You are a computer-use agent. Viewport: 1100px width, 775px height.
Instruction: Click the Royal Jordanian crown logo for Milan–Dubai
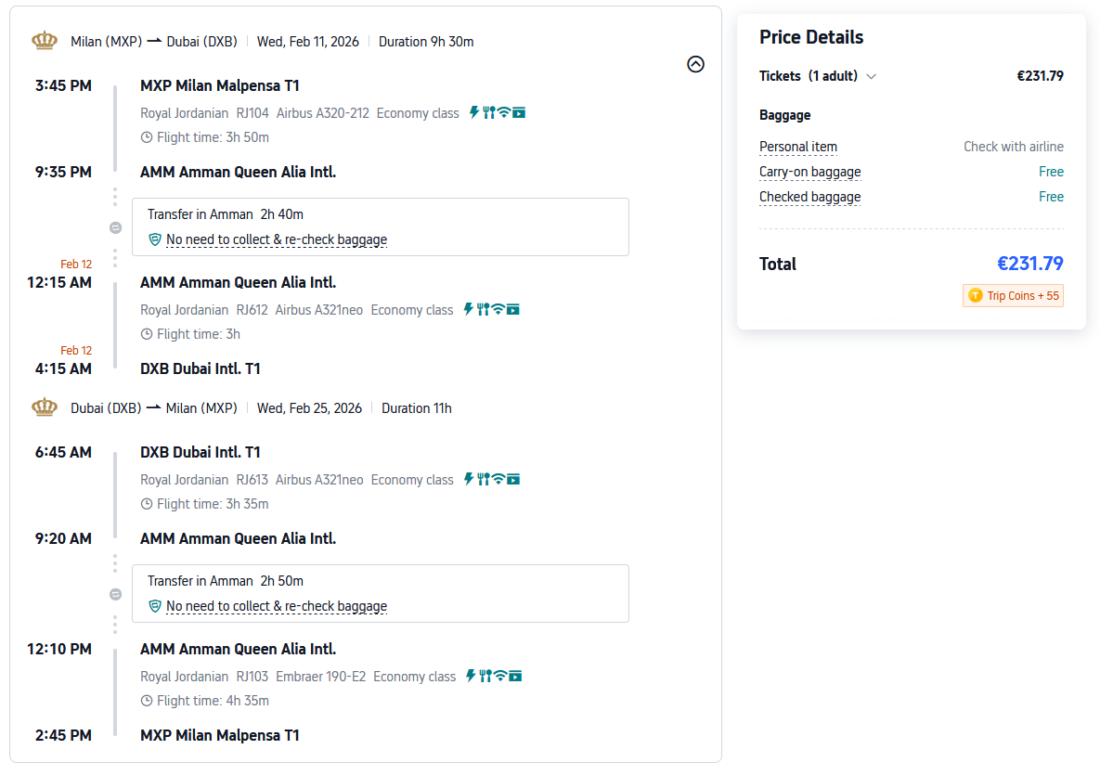44,41
